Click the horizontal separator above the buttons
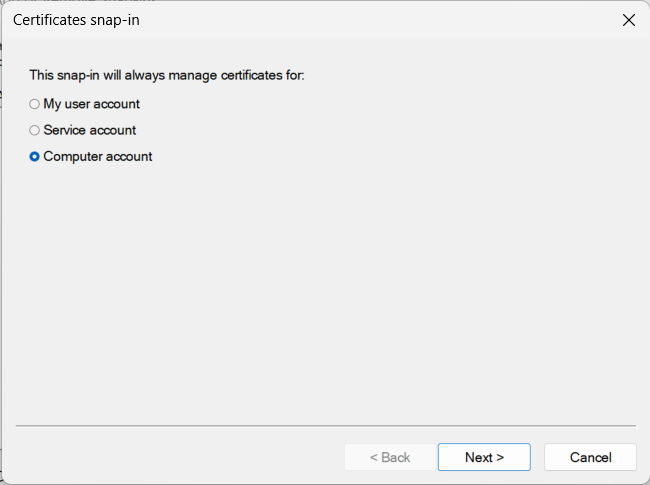Screen dimensions: 650x485 (326, 425)
